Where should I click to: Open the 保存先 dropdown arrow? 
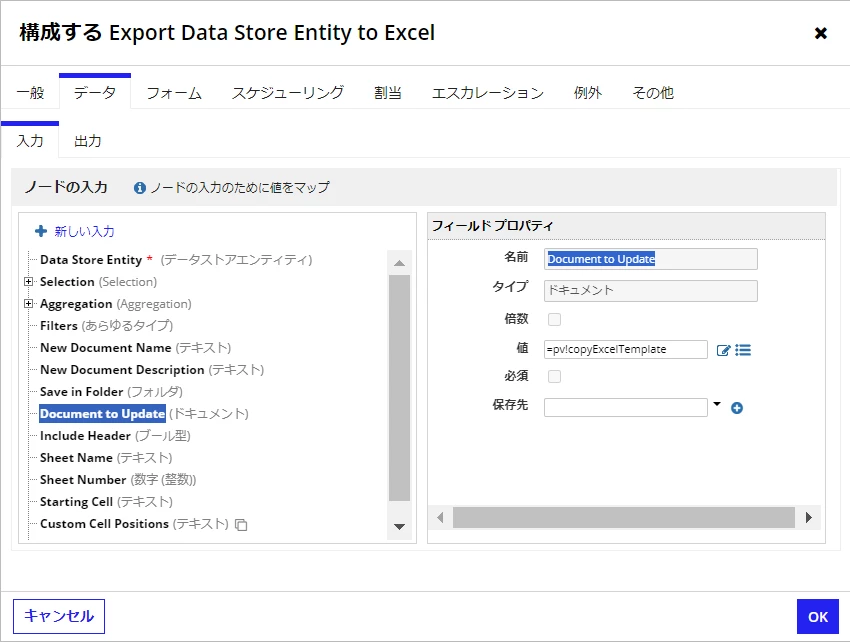point(717,404)
